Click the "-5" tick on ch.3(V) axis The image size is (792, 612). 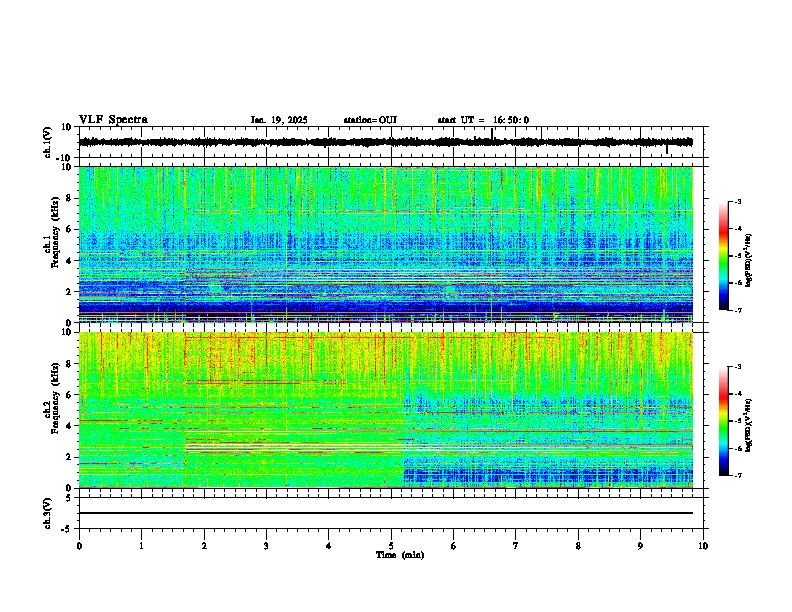[x=68, y=529]
